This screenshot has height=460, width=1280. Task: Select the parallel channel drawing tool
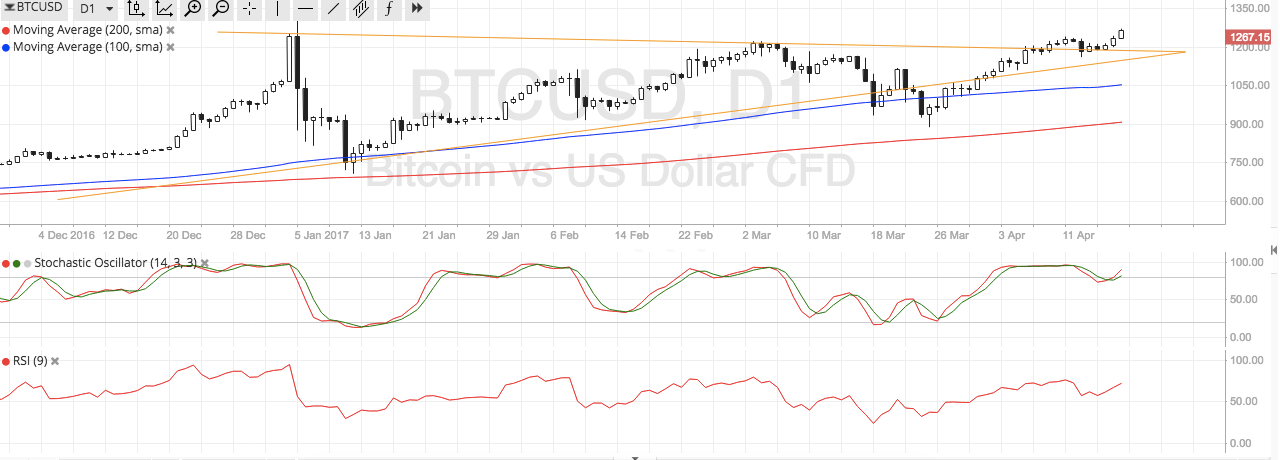(x=361, y=8)
